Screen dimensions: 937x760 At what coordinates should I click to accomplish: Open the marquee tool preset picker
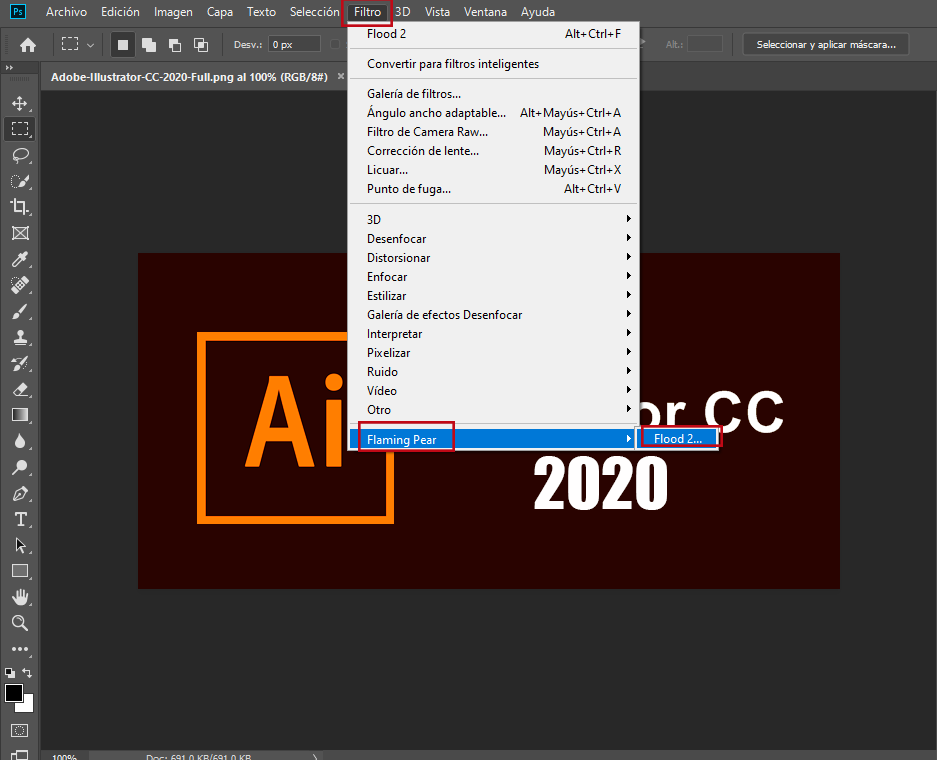pyautogui.click(x=90, y=45)
